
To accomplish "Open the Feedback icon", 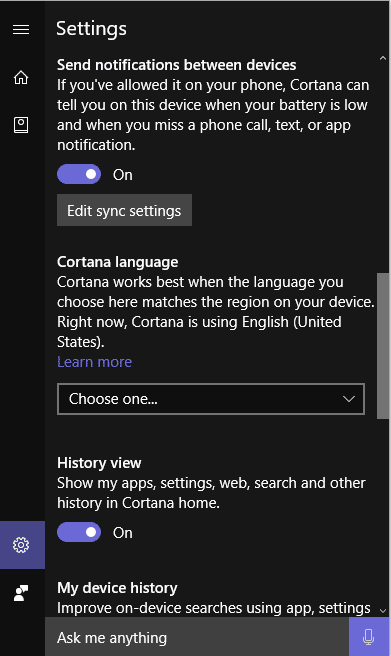I will pyautogui.click(x=21, y=593).
